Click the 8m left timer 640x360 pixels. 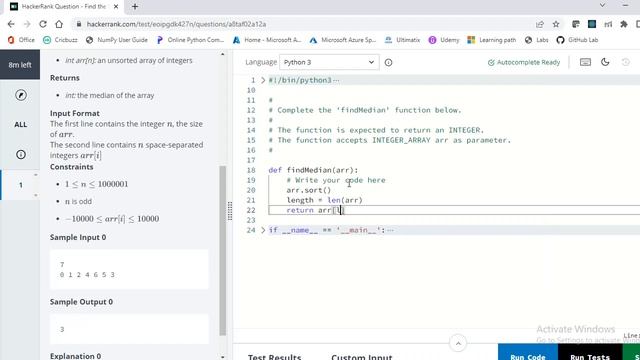pyautogui.click(x=20, y=64)
